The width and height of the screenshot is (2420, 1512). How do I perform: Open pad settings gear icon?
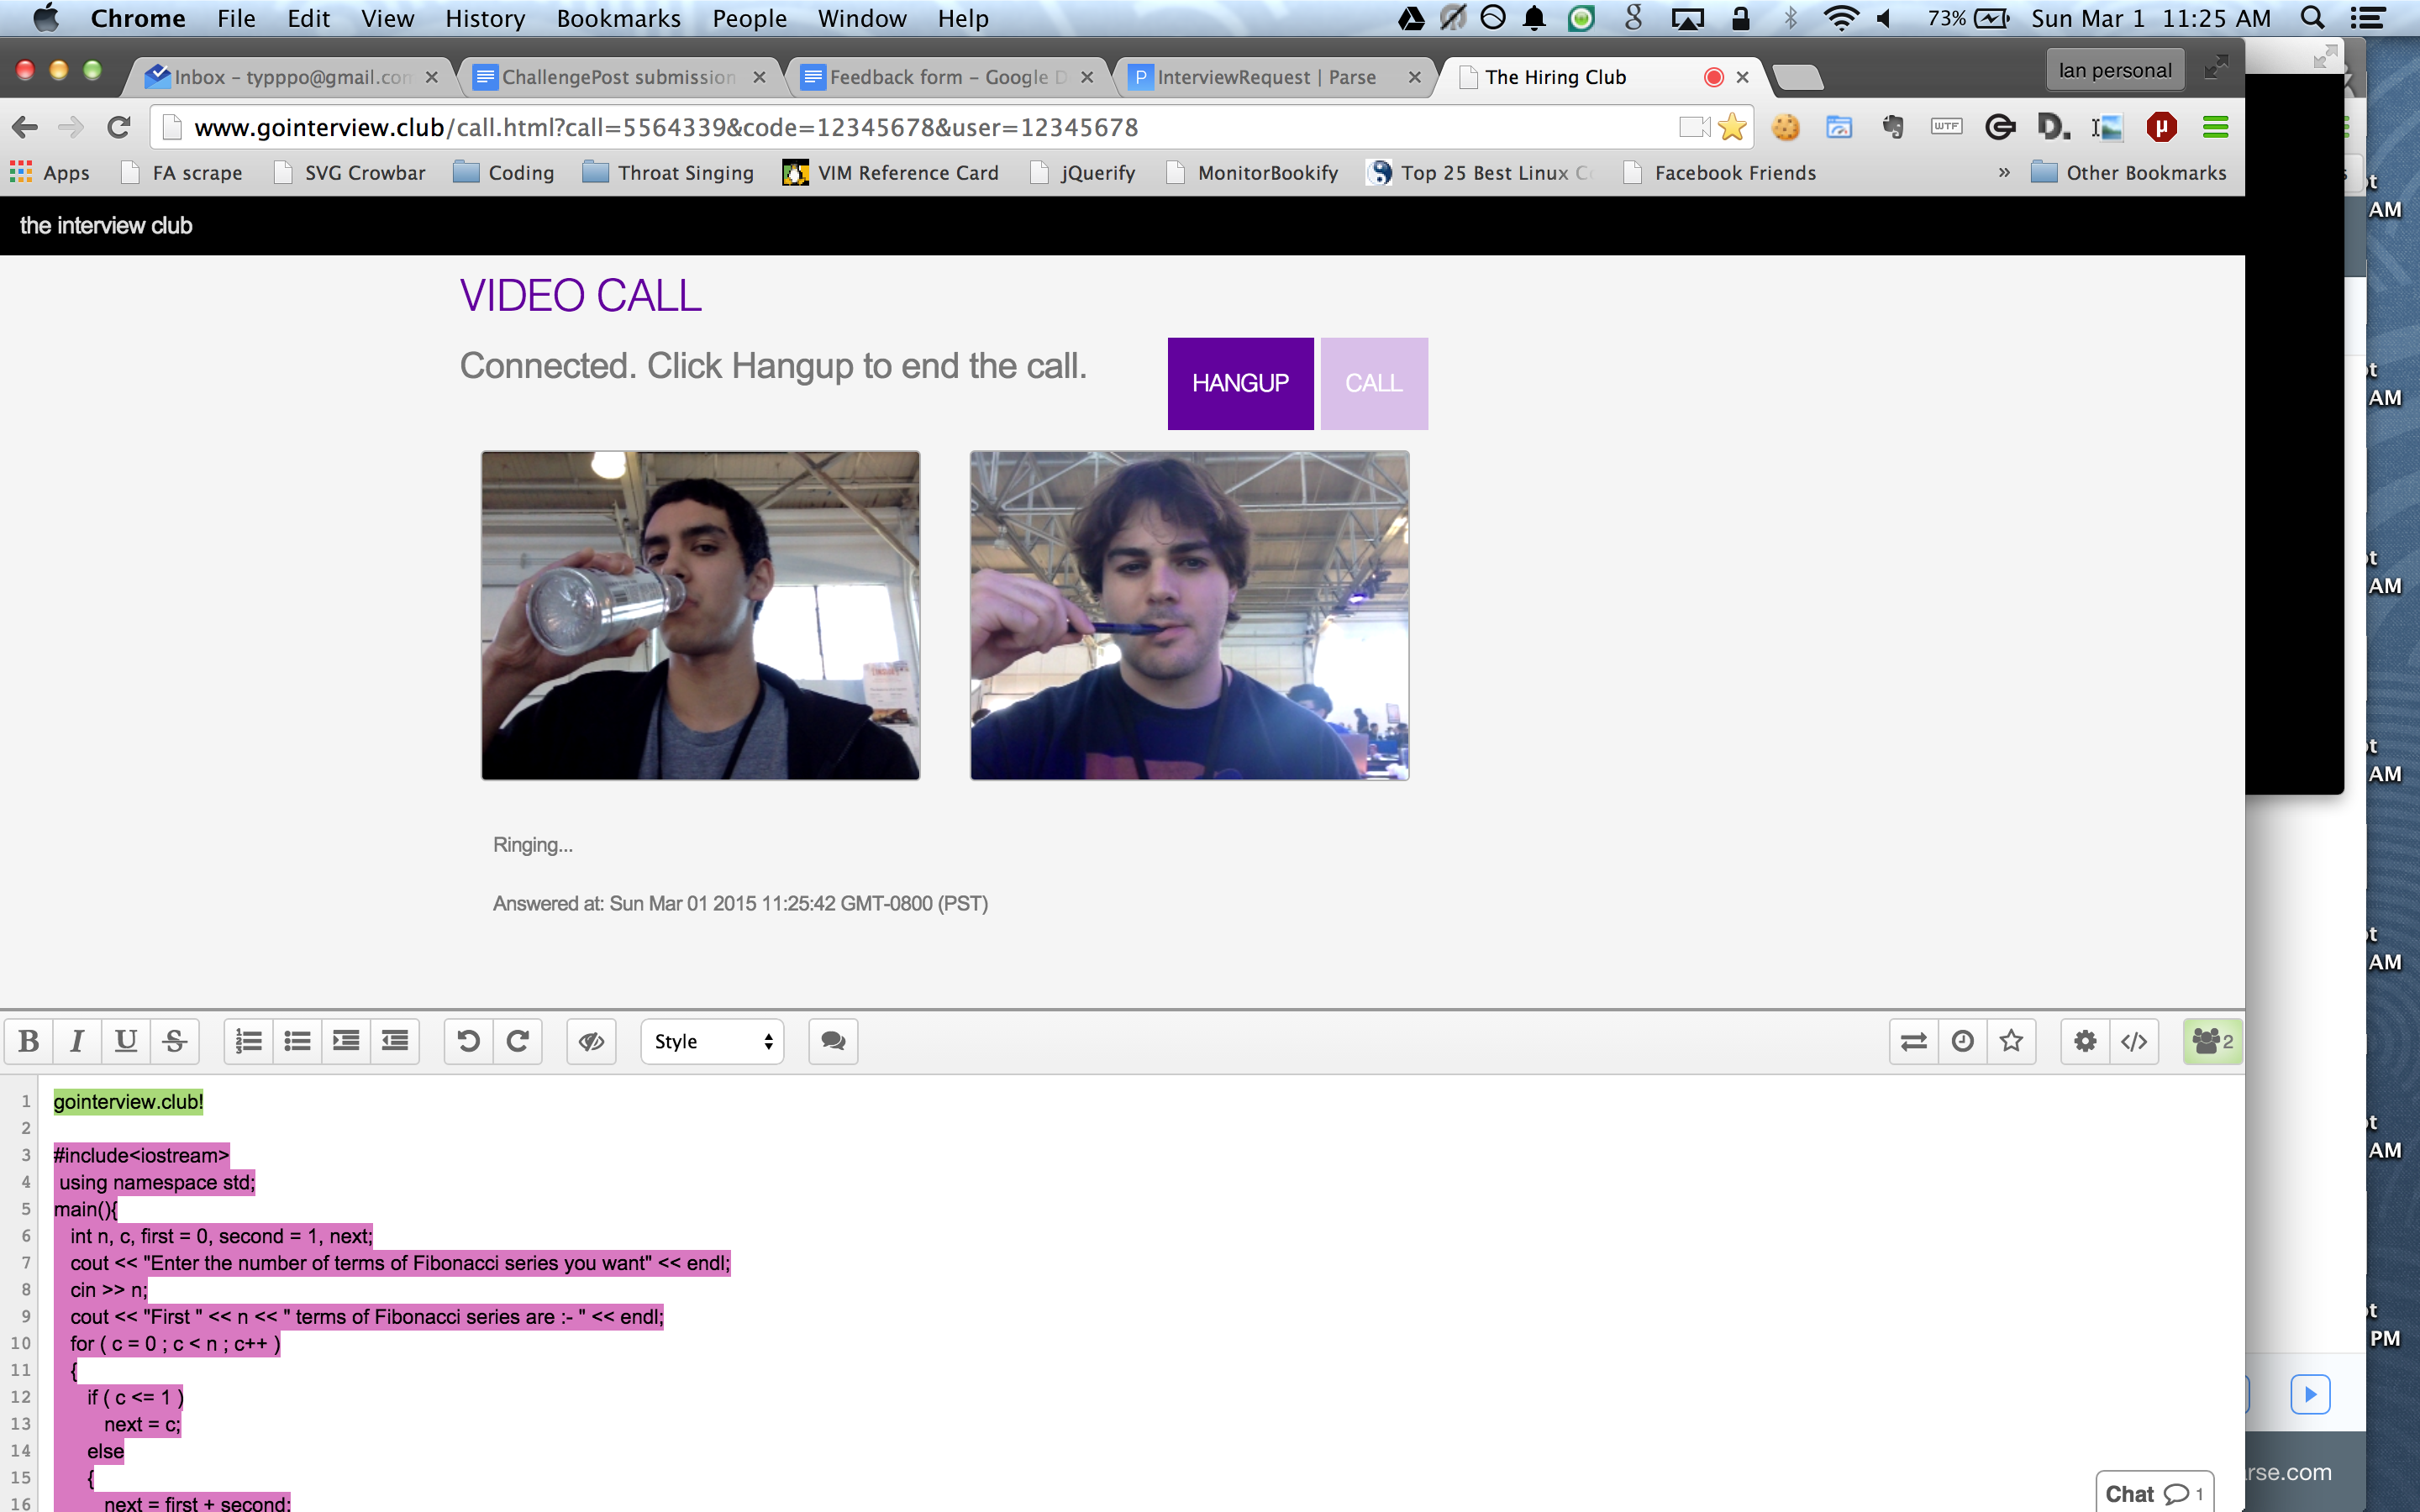(2085, 1041)
